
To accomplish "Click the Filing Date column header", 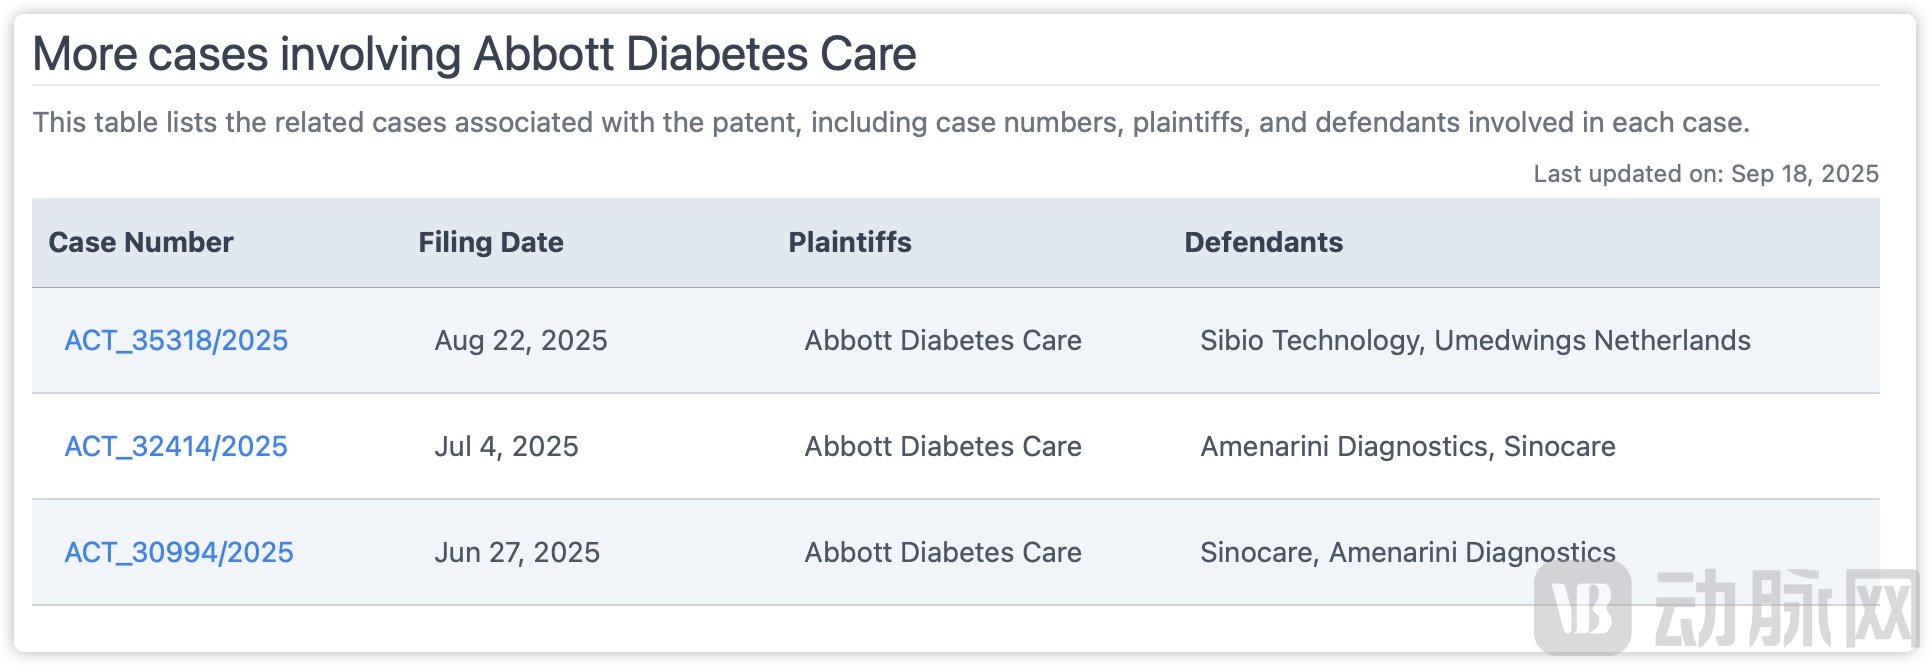I will tap(491, 243).
